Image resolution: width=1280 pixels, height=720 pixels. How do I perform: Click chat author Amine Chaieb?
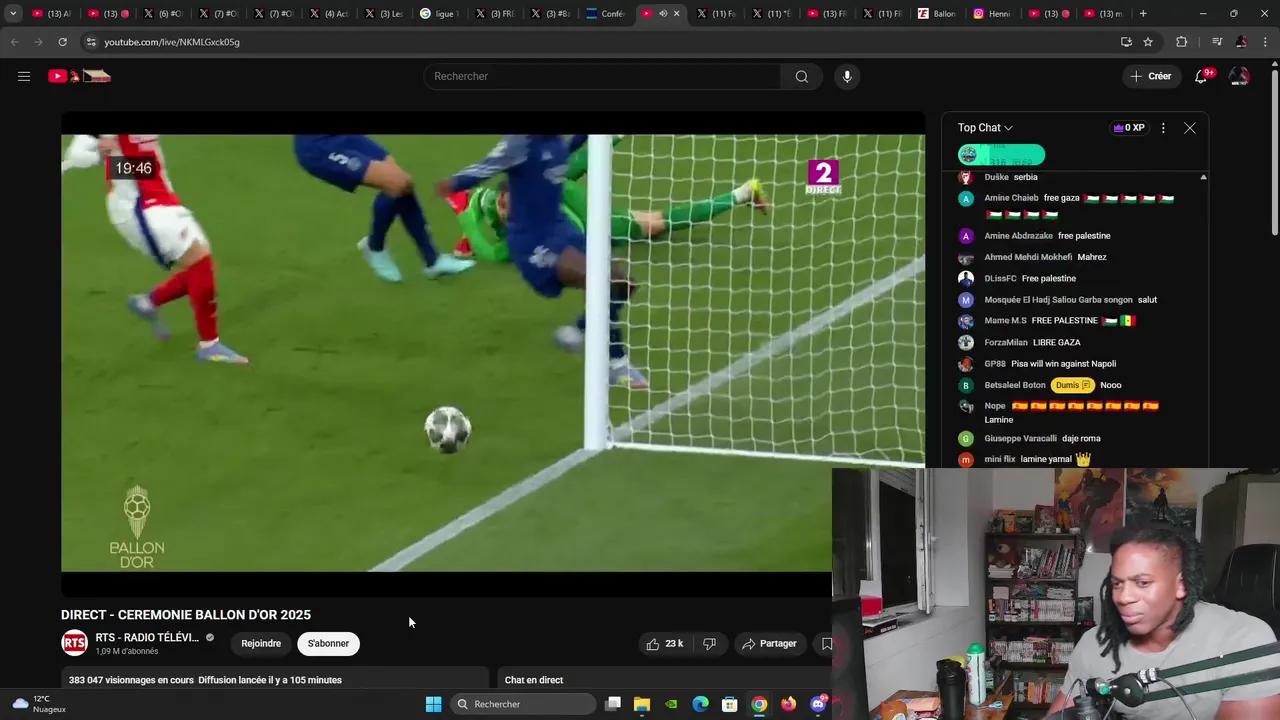(x=1011, y=198)
